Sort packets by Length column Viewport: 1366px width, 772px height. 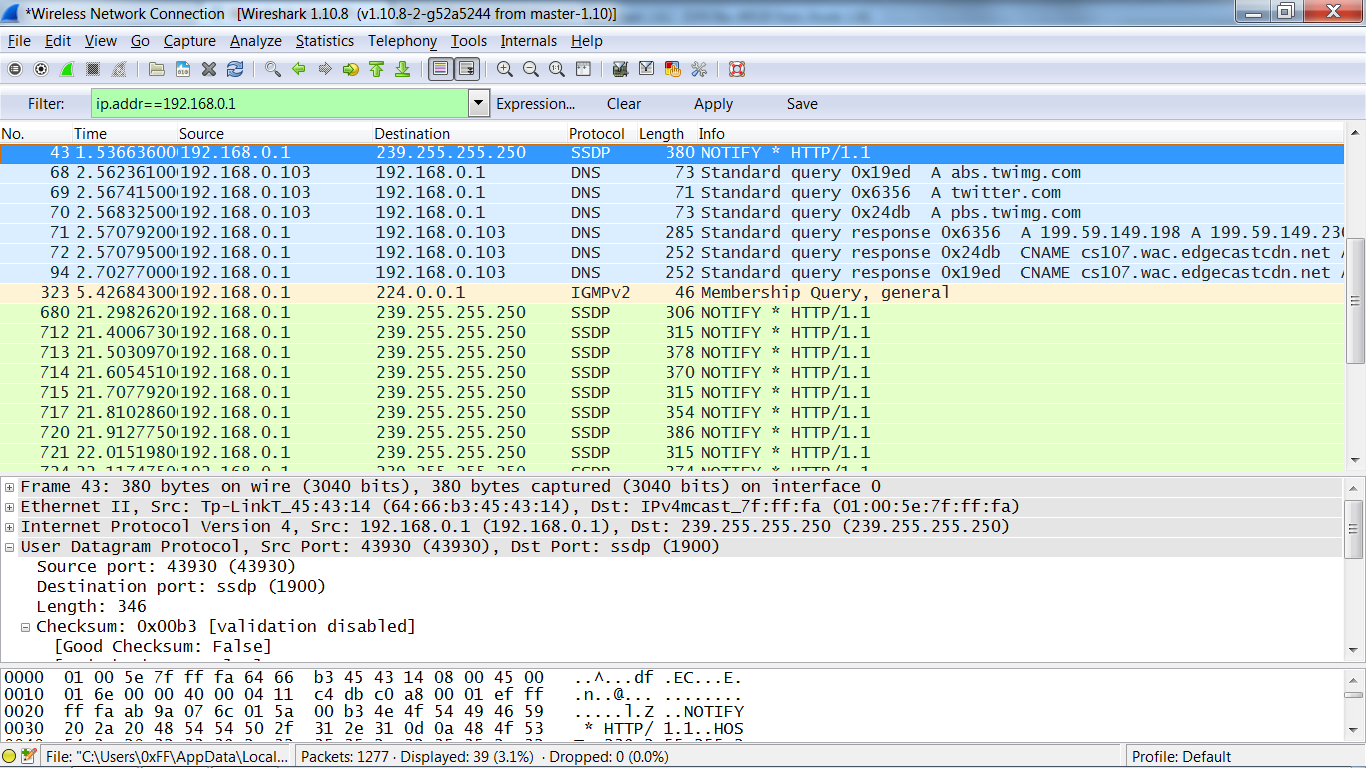click(x=662, y=134)
